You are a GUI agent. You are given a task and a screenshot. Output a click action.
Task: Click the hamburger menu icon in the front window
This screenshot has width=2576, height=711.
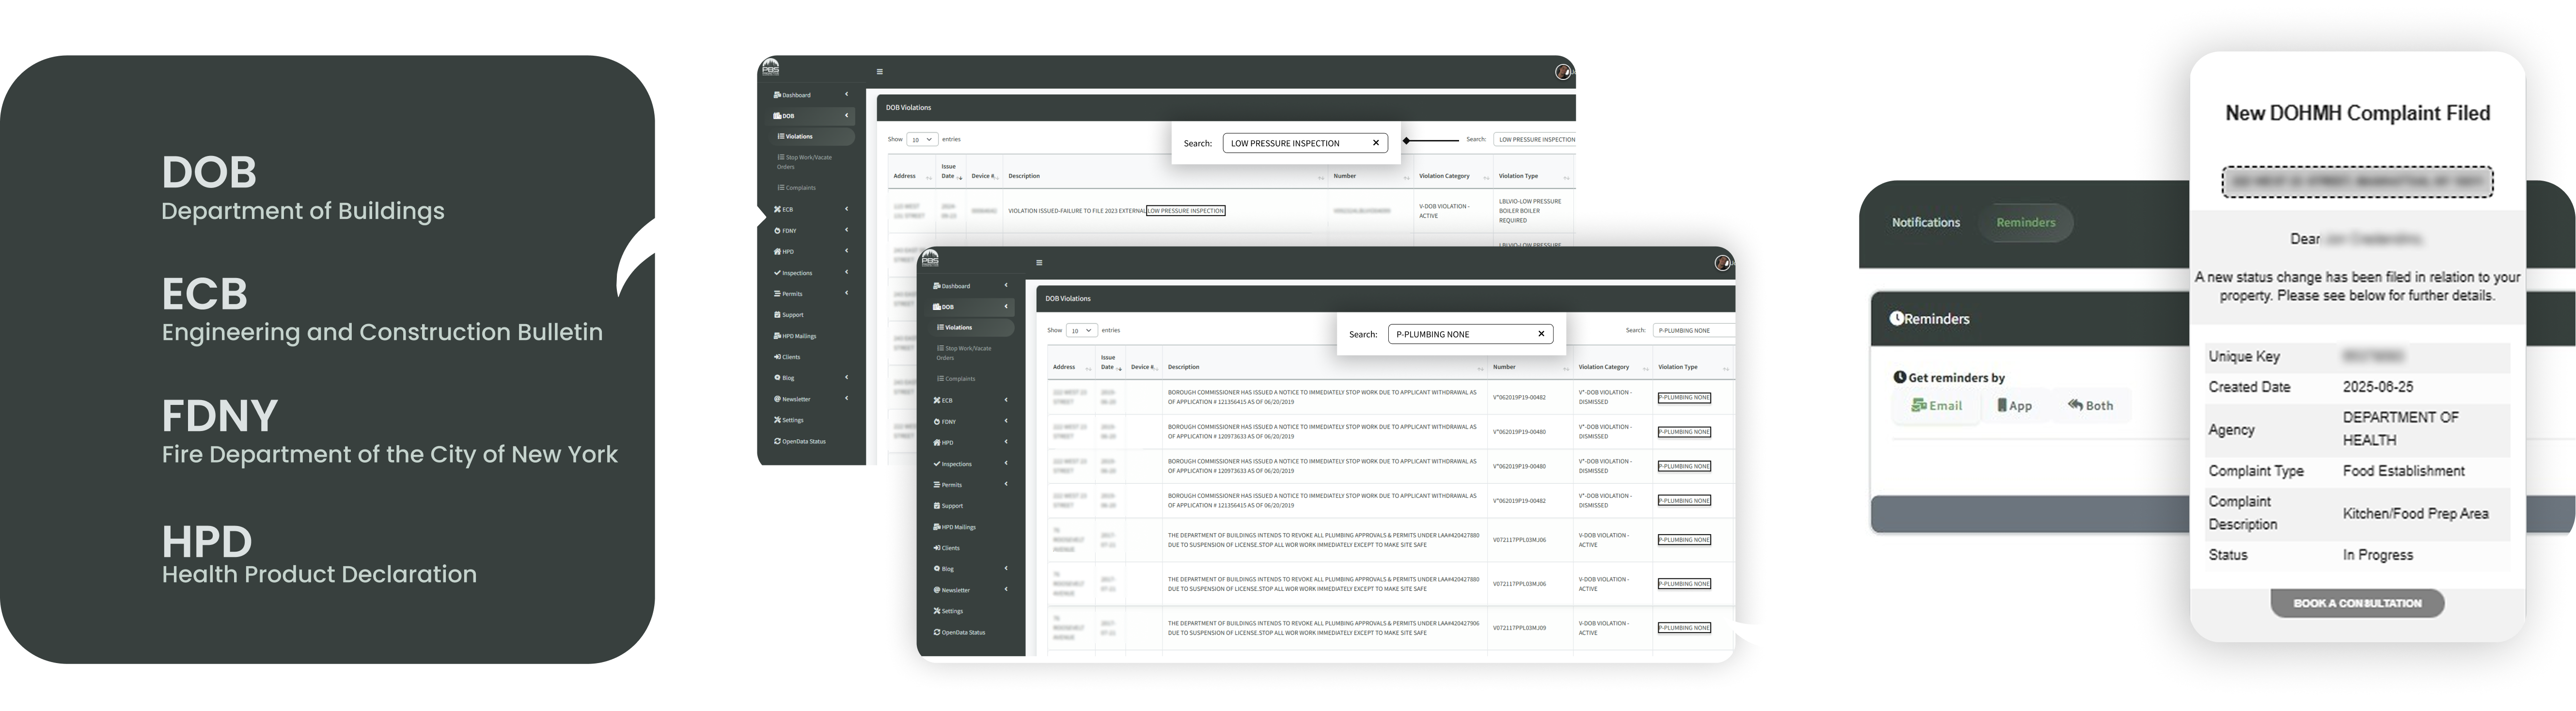[1039, 263]
